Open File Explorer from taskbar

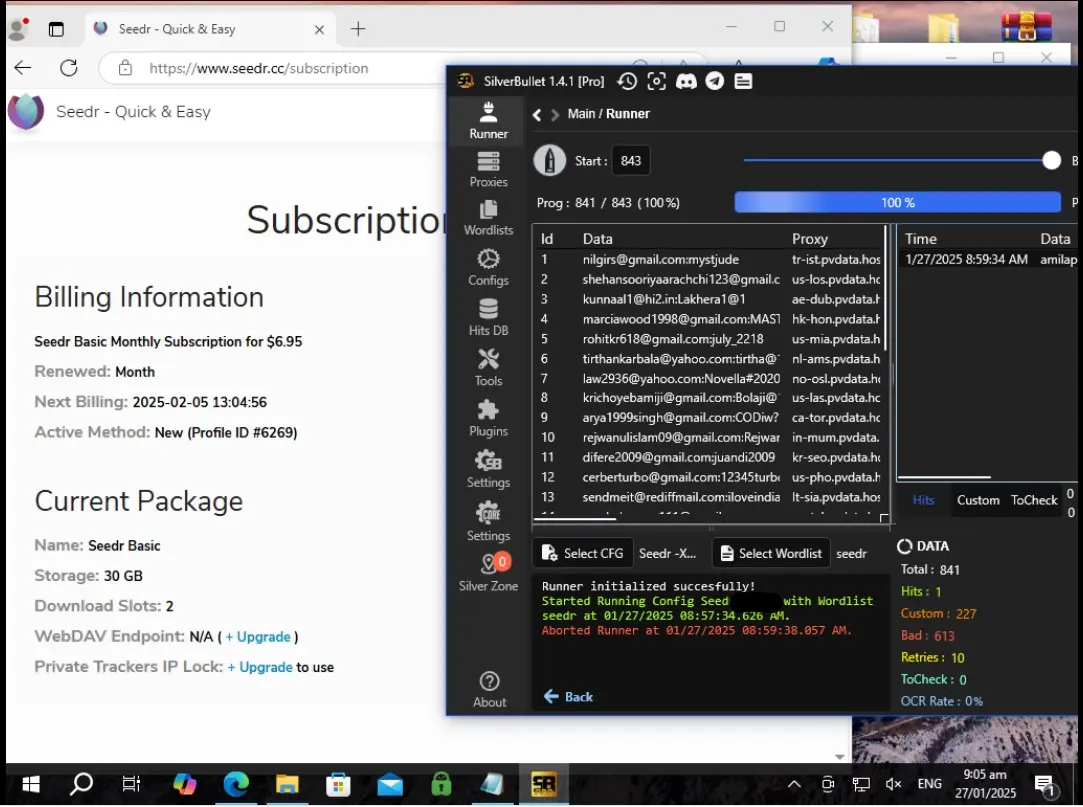tap(287, 784)
